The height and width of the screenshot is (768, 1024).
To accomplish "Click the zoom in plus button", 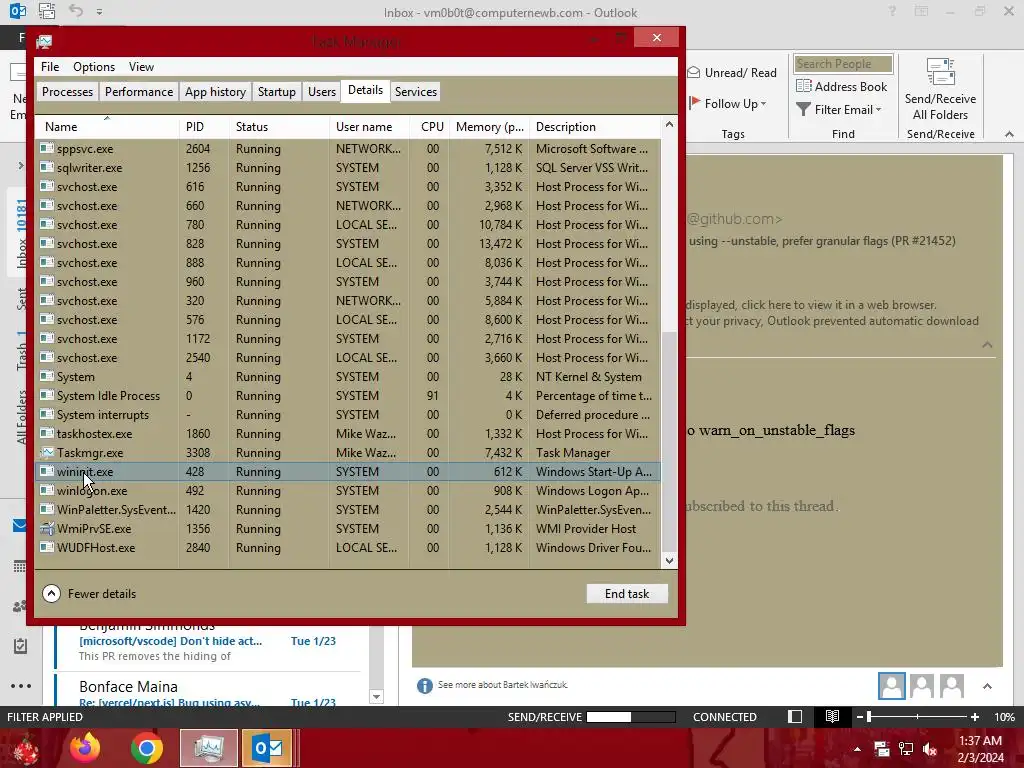I will (x=974, y=716).
